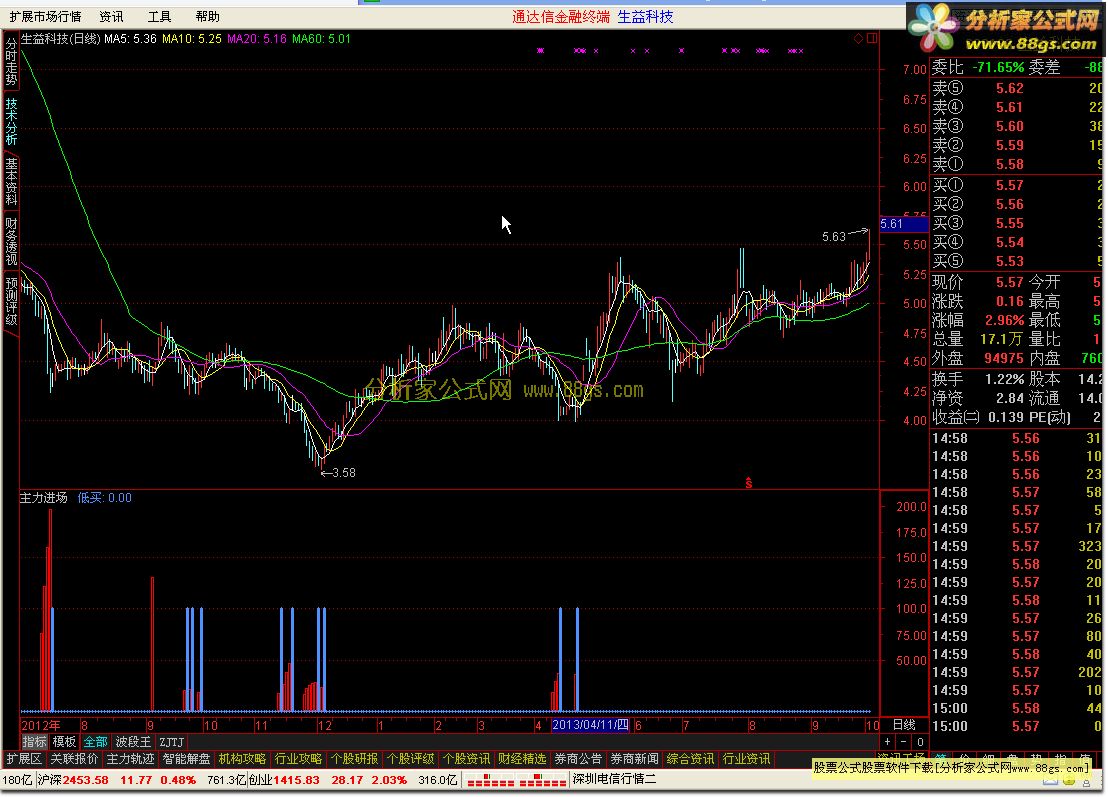
Task: Click the 5.63 high price annotation
Action: (834, 237)
